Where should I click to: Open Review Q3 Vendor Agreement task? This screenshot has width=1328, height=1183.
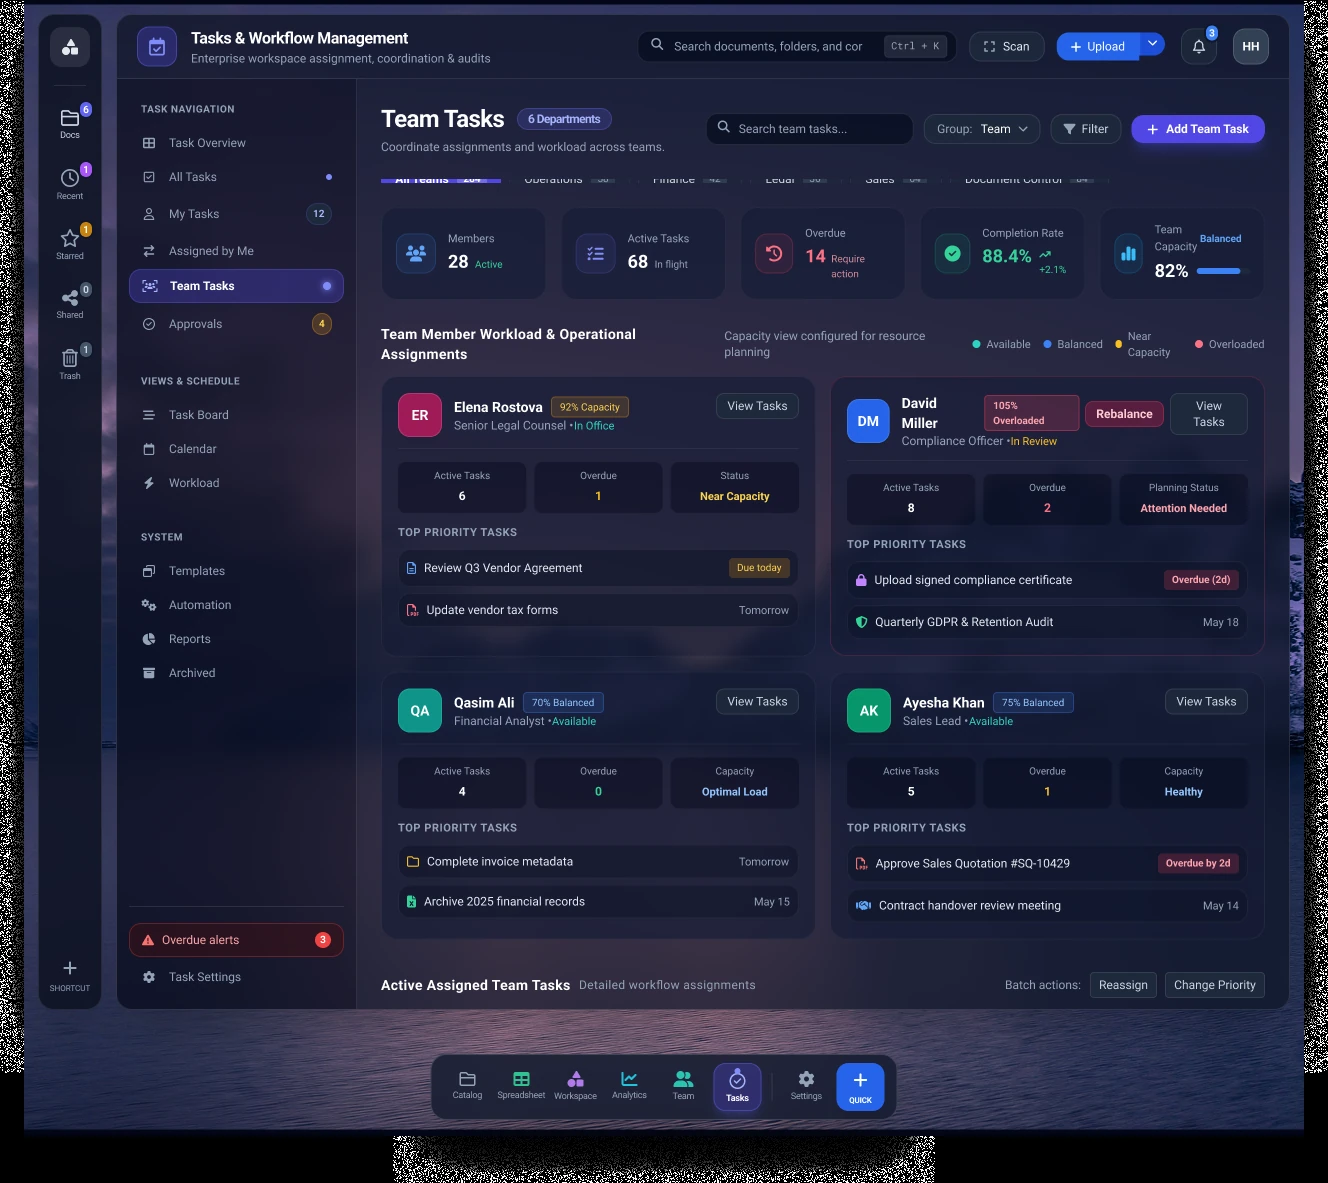(x=598, y=568)
